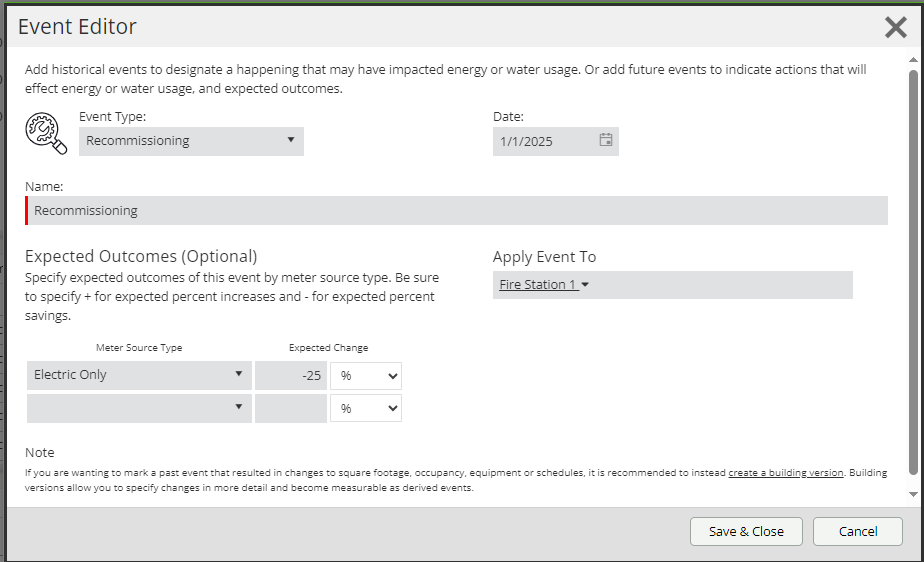
Task: Click the scrollbar up arrow
Action: pos(913,60)
